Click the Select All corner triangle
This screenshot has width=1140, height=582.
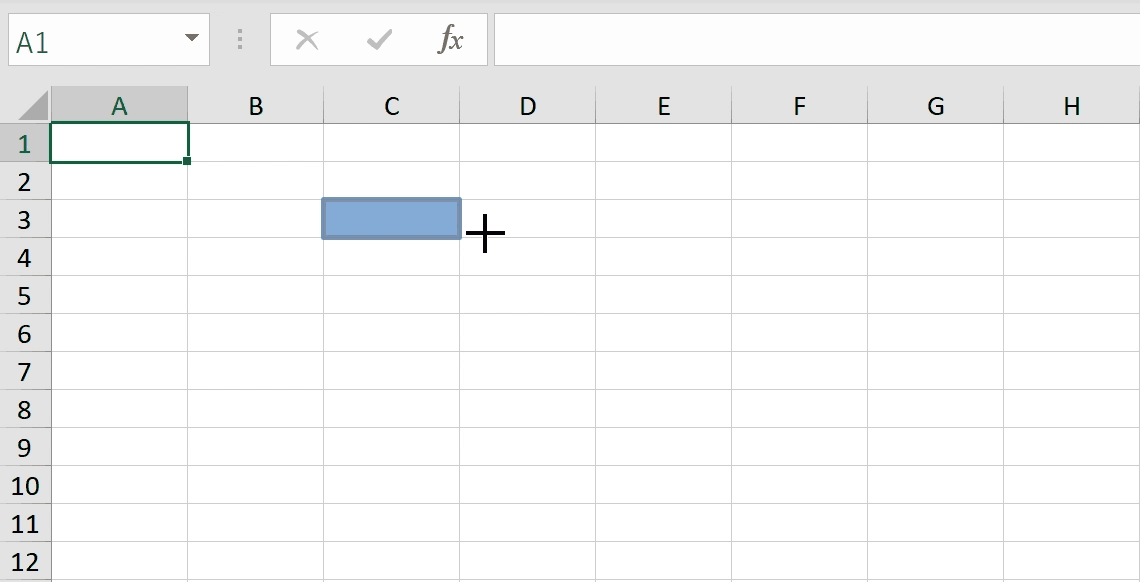33,106
